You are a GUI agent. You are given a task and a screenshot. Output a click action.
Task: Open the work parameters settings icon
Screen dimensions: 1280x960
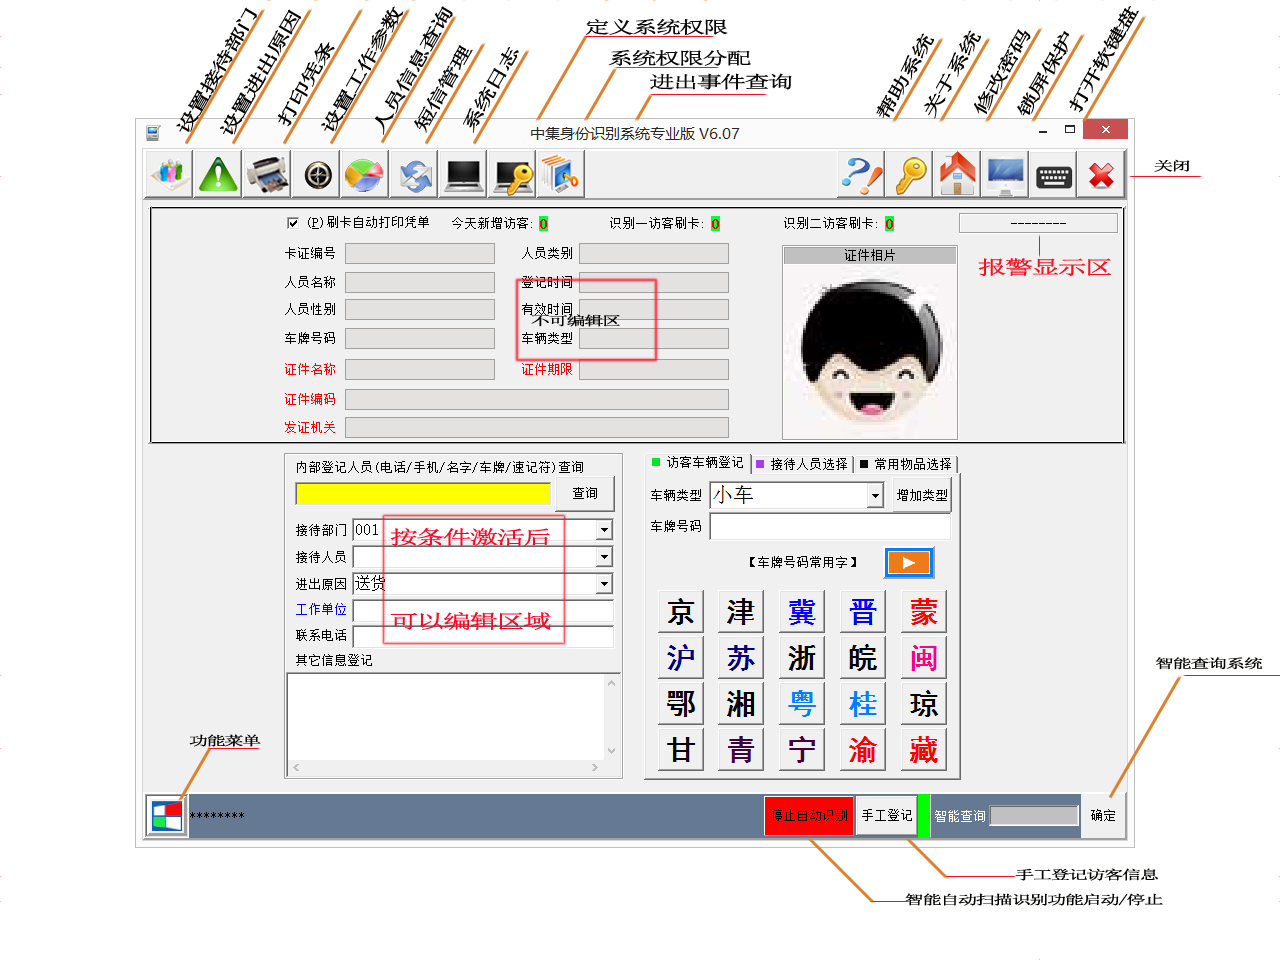(317, 175)
